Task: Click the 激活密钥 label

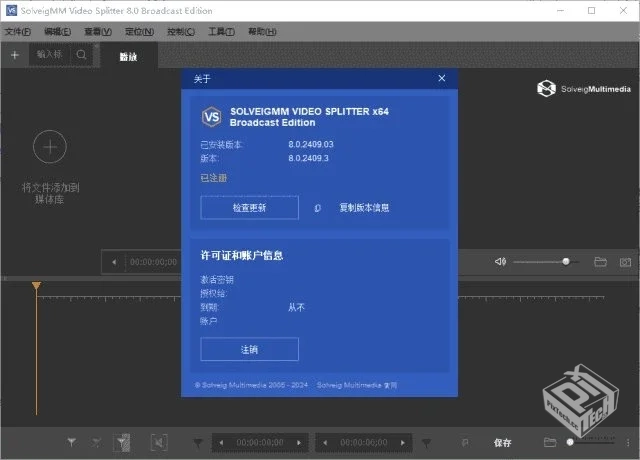Action: tap(217, 280)
